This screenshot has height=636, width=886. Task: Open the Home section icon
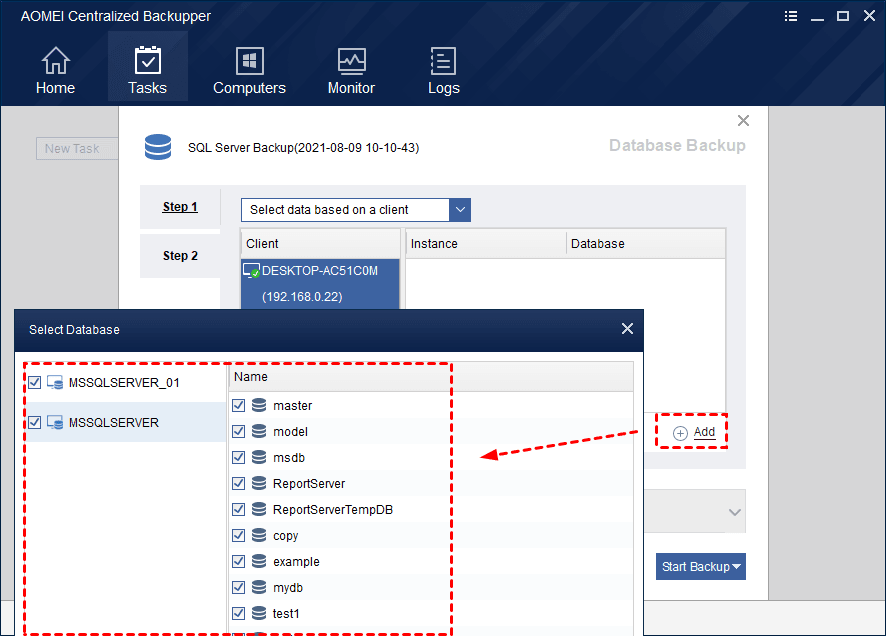click(x=55, y=61)
